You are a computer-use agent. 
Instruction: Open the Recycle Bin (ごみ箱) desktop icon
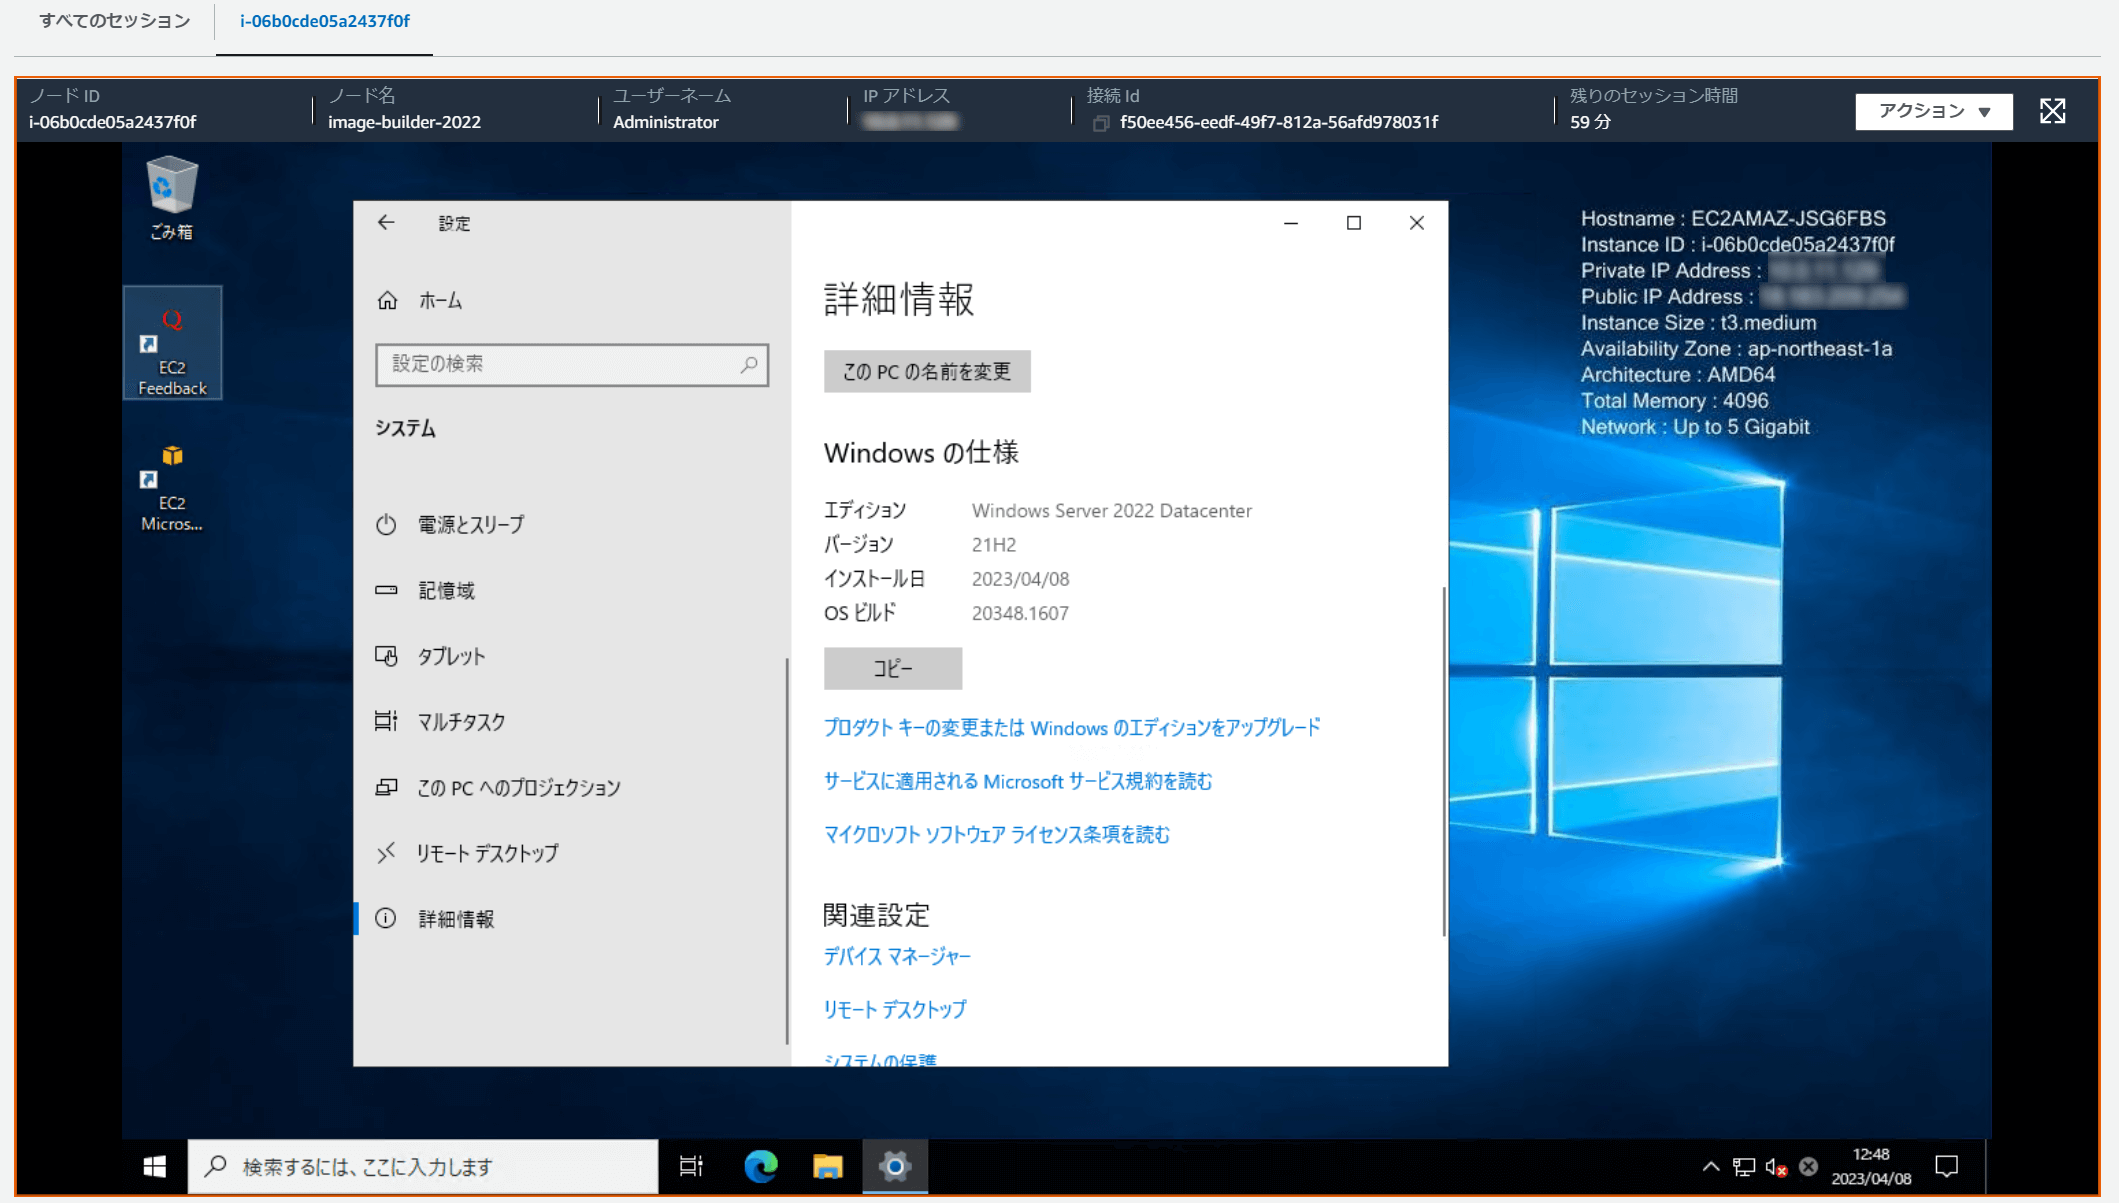coord(171,198)
